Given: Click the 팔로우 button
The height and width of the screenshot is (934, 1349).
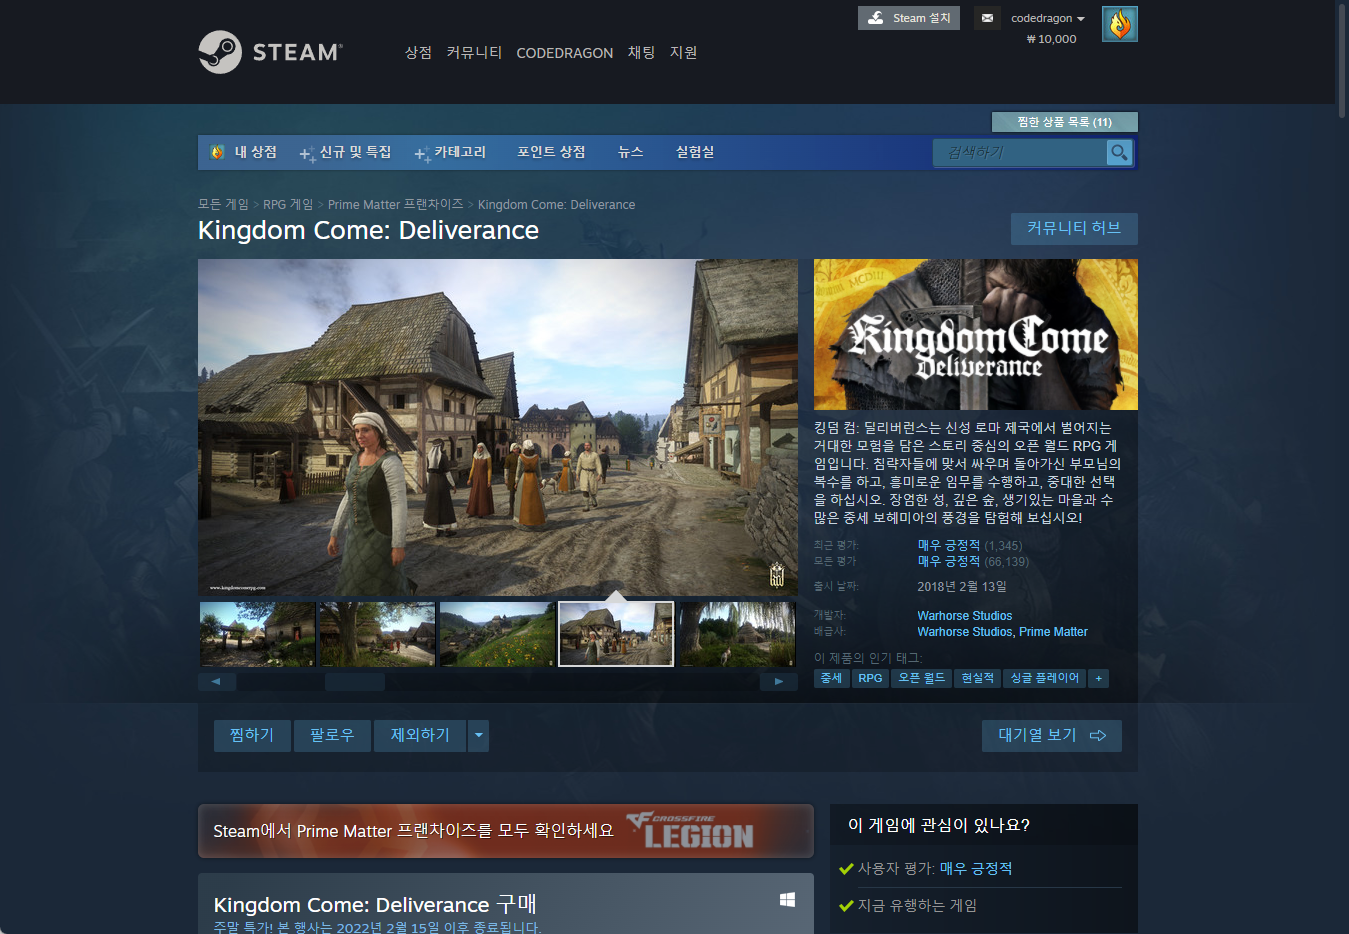Looking at the screenshot, I should click(332, 735).
